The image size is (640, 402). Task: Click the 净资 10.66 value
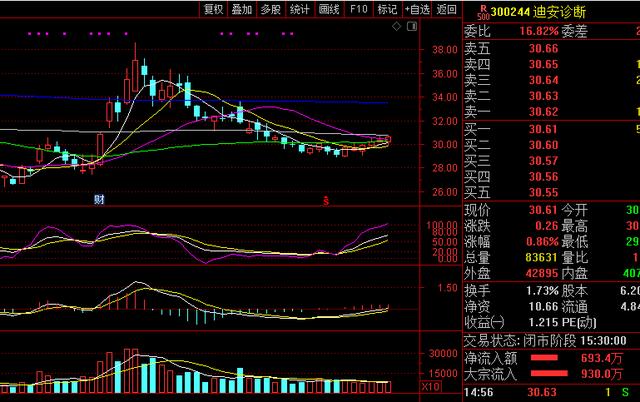[x=543, y=306]
